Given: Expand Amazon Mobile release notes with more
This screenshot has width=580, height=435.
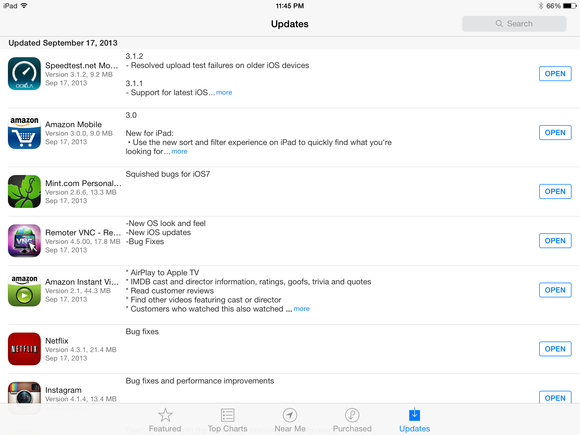Looking at the screenshot, I should pyautogui.click(x=179, y=151).
